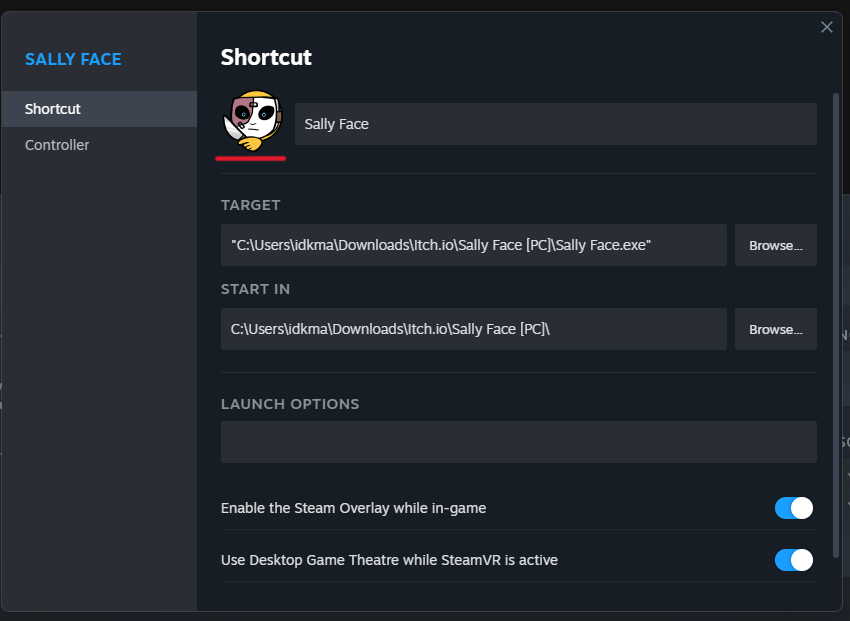
Task: Click the LAUNCH OPTIONS section label
Action: 290,404
